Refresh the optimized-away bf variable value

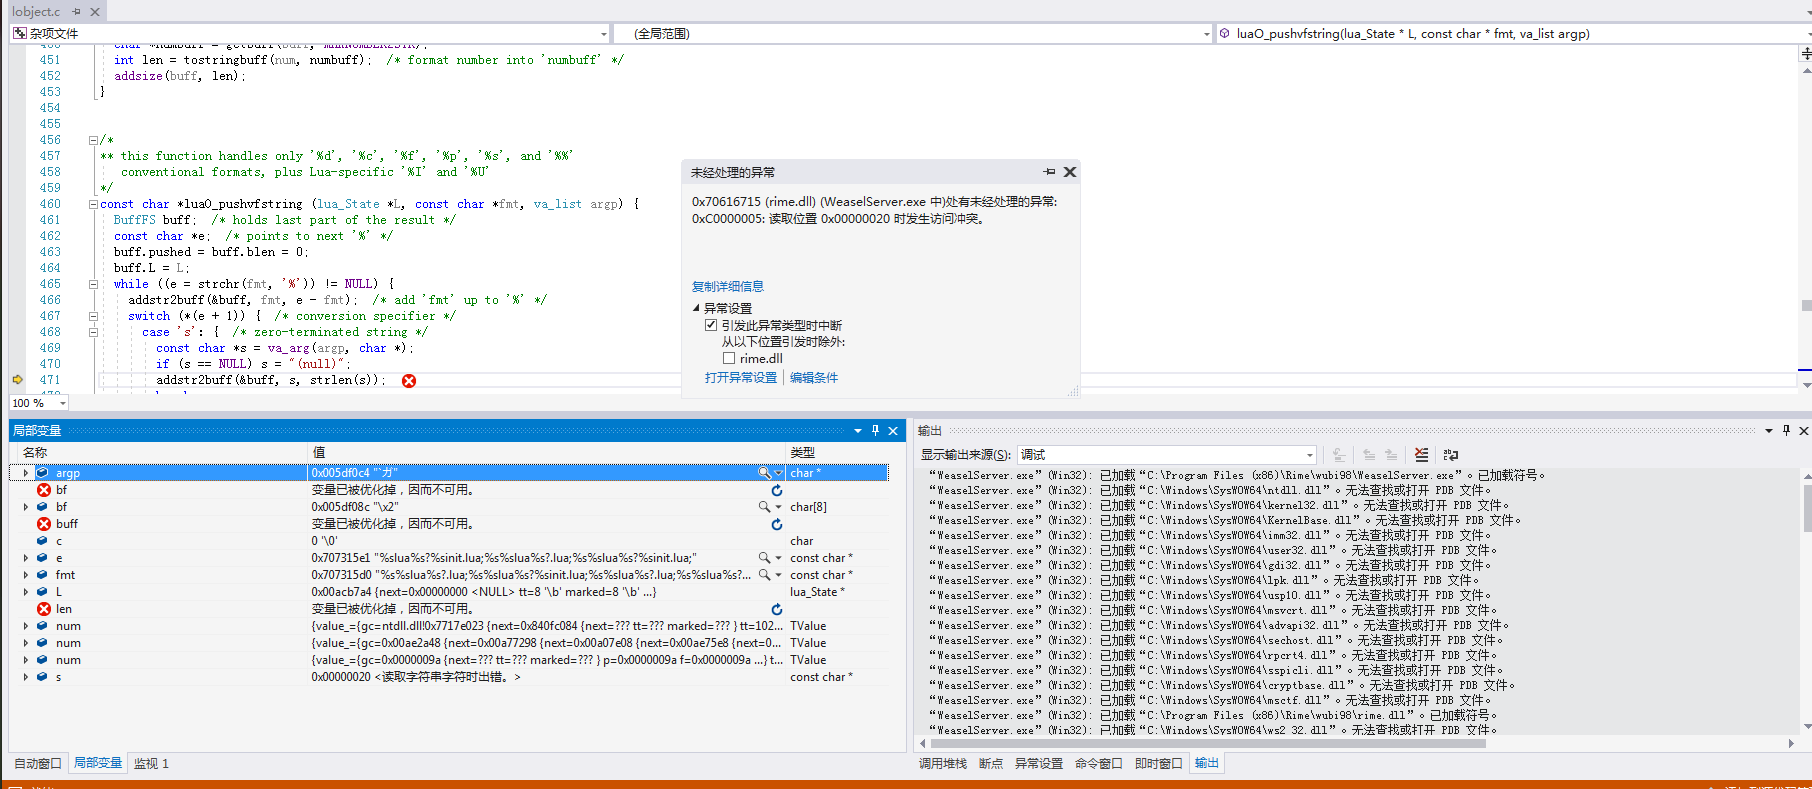coord(776,490)
